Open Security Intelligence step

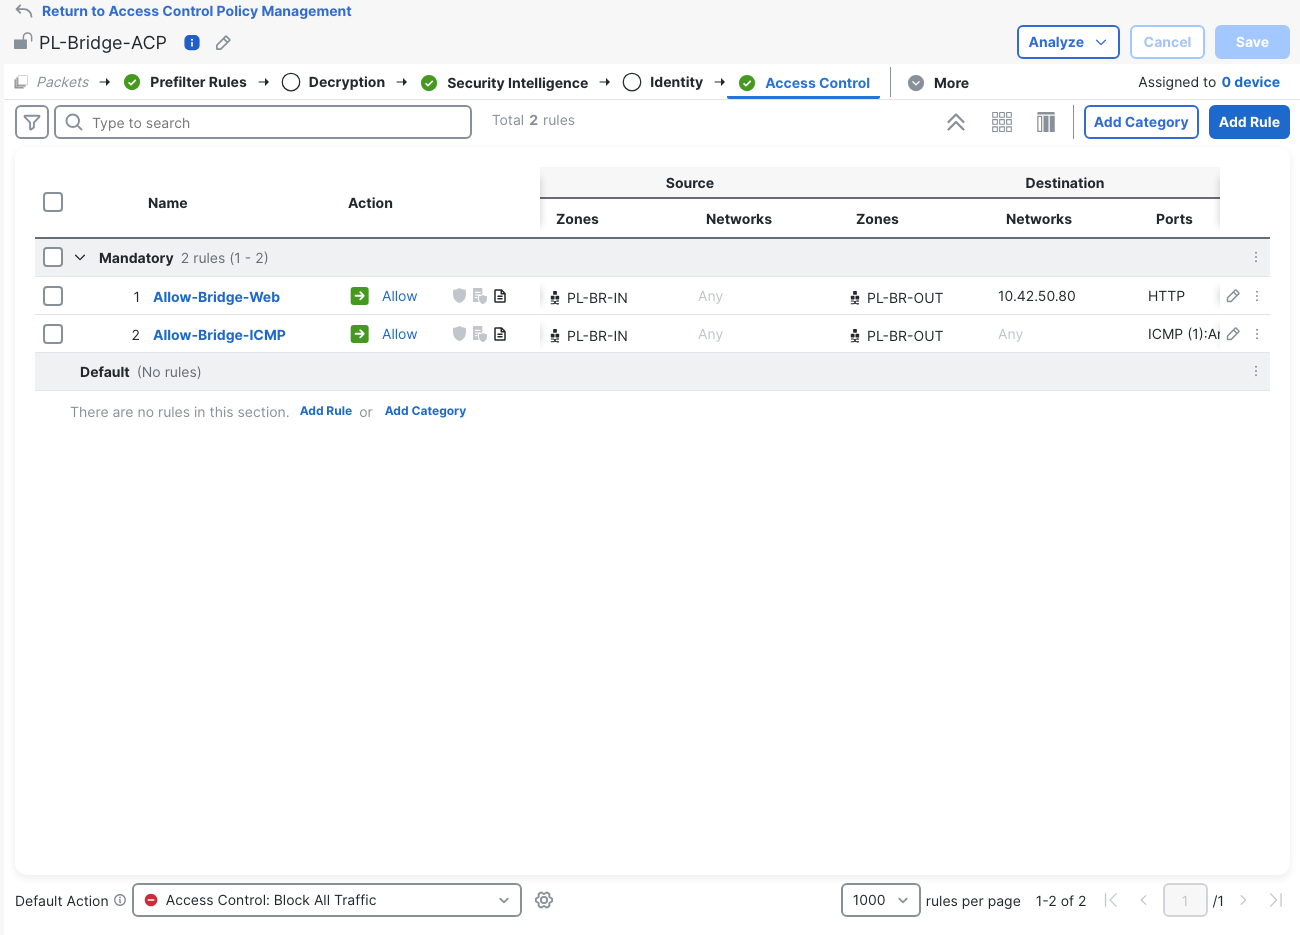pyautogui.click(x=505, y=83)
